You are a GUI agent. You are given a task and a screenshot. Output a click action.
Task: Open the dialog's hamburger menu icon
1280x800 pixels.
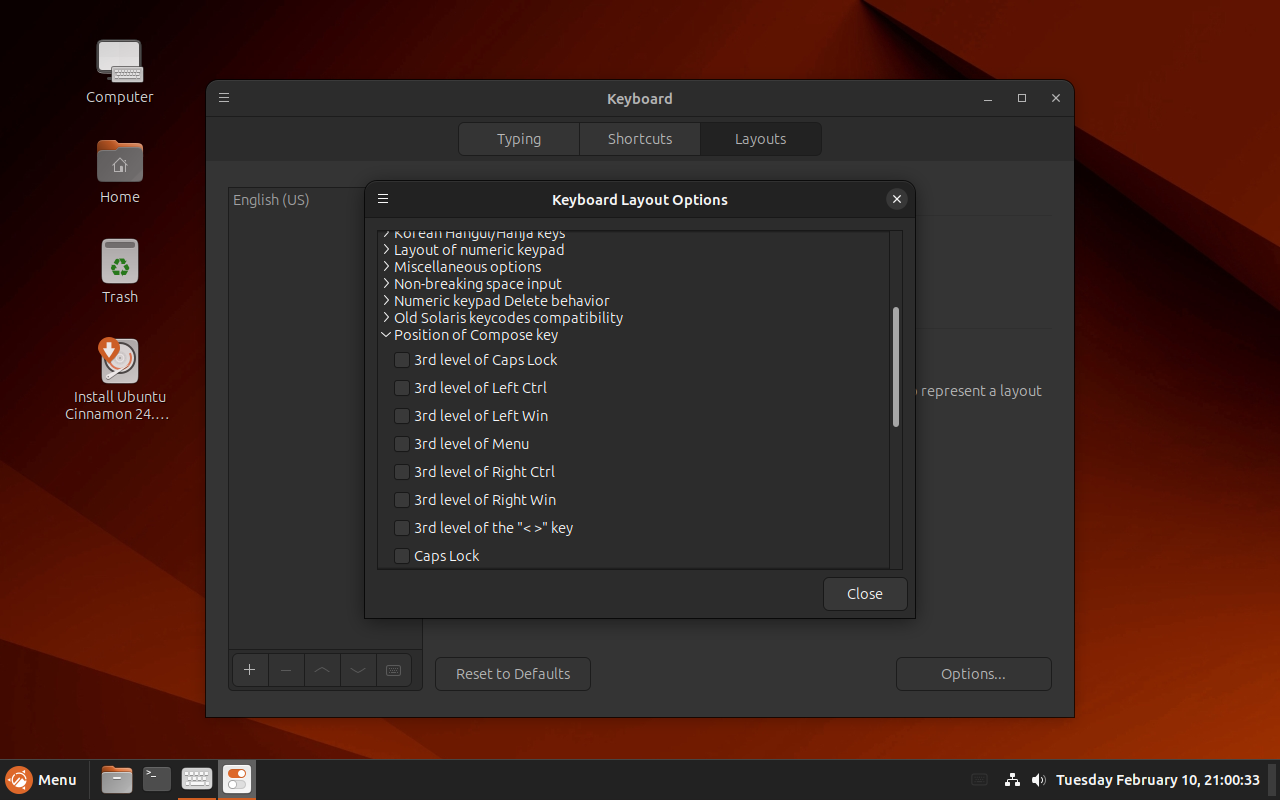tap(383, 199)
